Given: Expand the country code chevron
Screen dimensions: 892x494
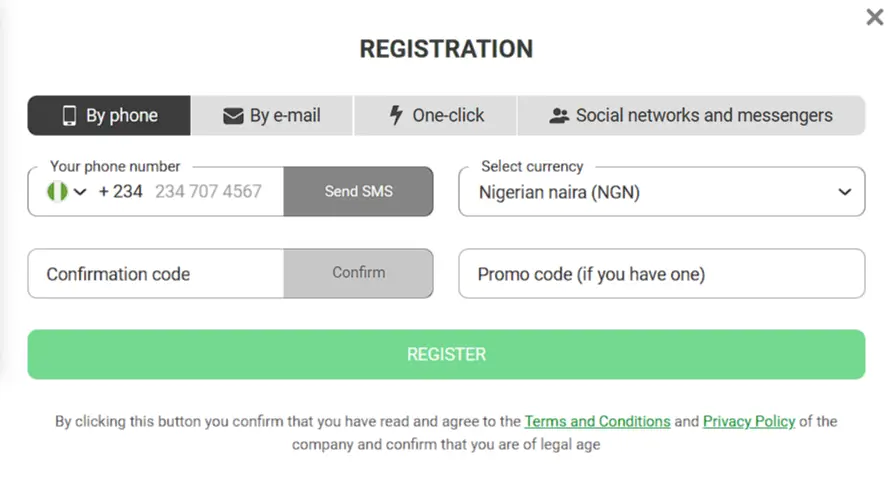Looking at the screenshot, I should [80, 192].
